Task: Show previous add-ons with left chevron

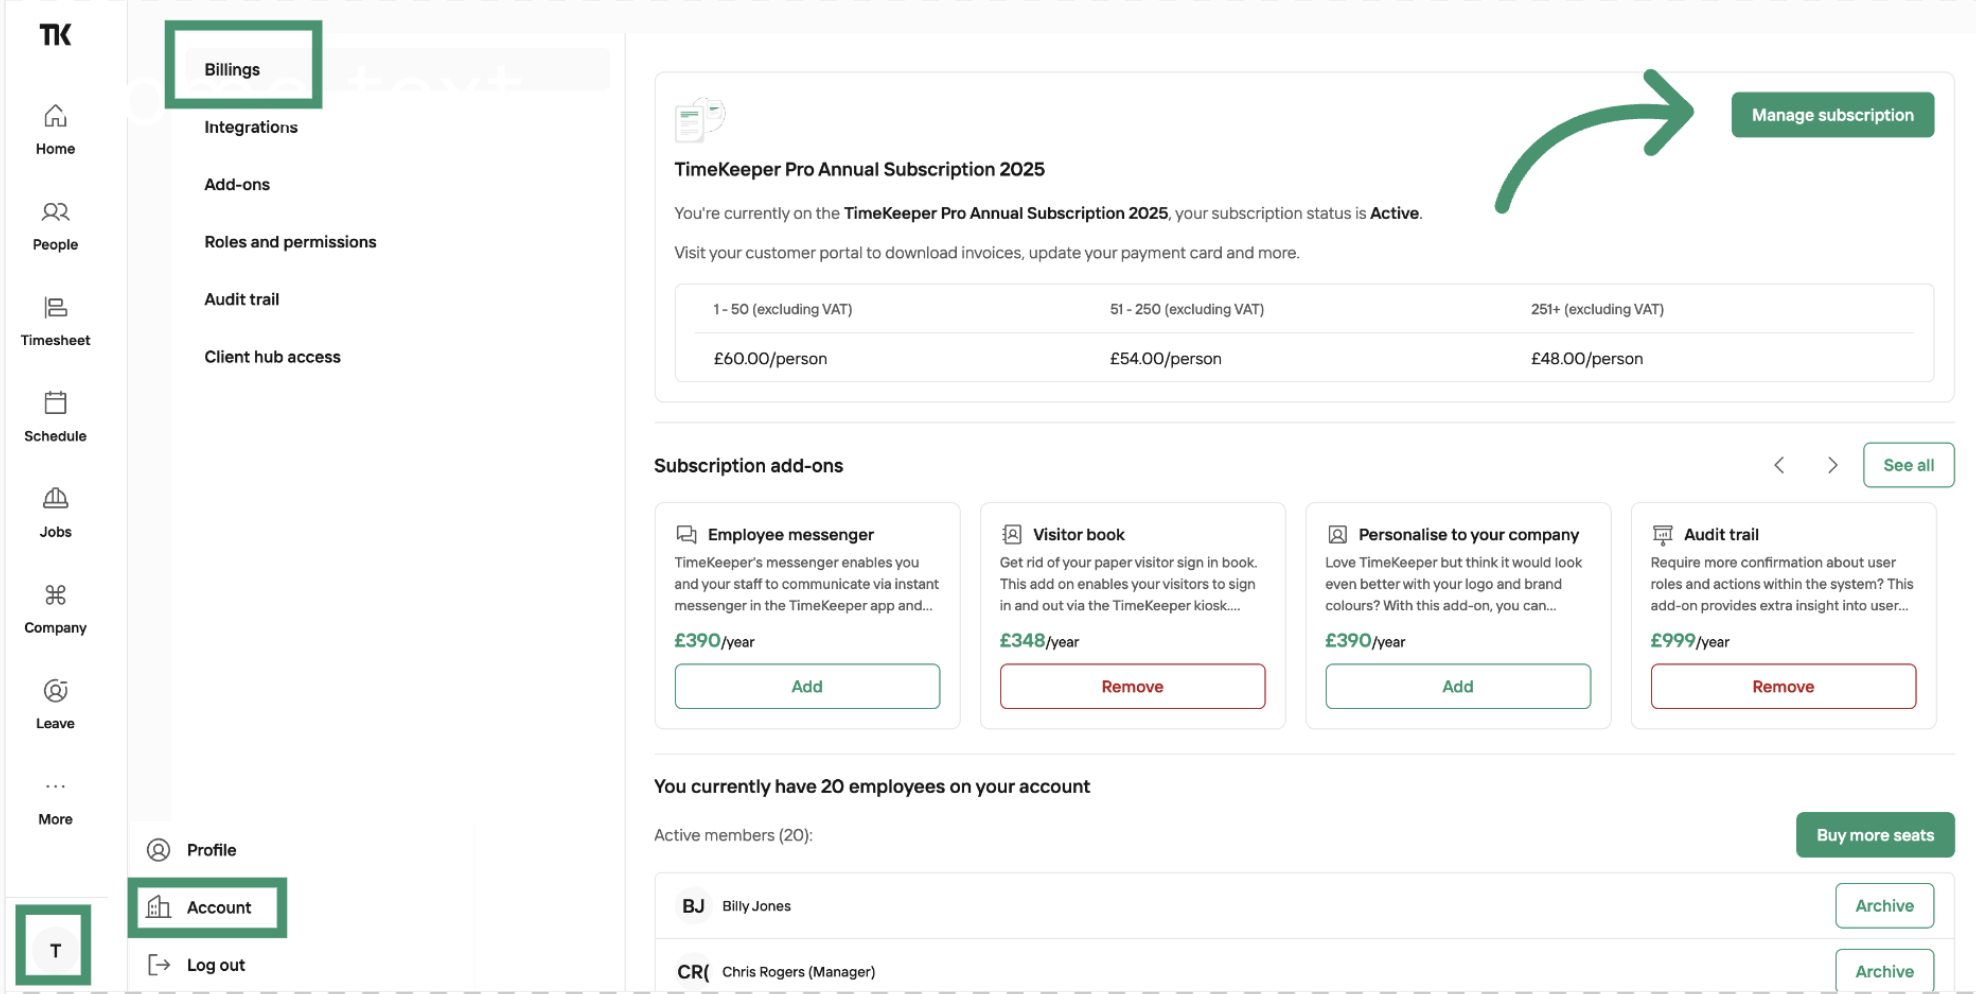Action: click(x=1779, y=465)
